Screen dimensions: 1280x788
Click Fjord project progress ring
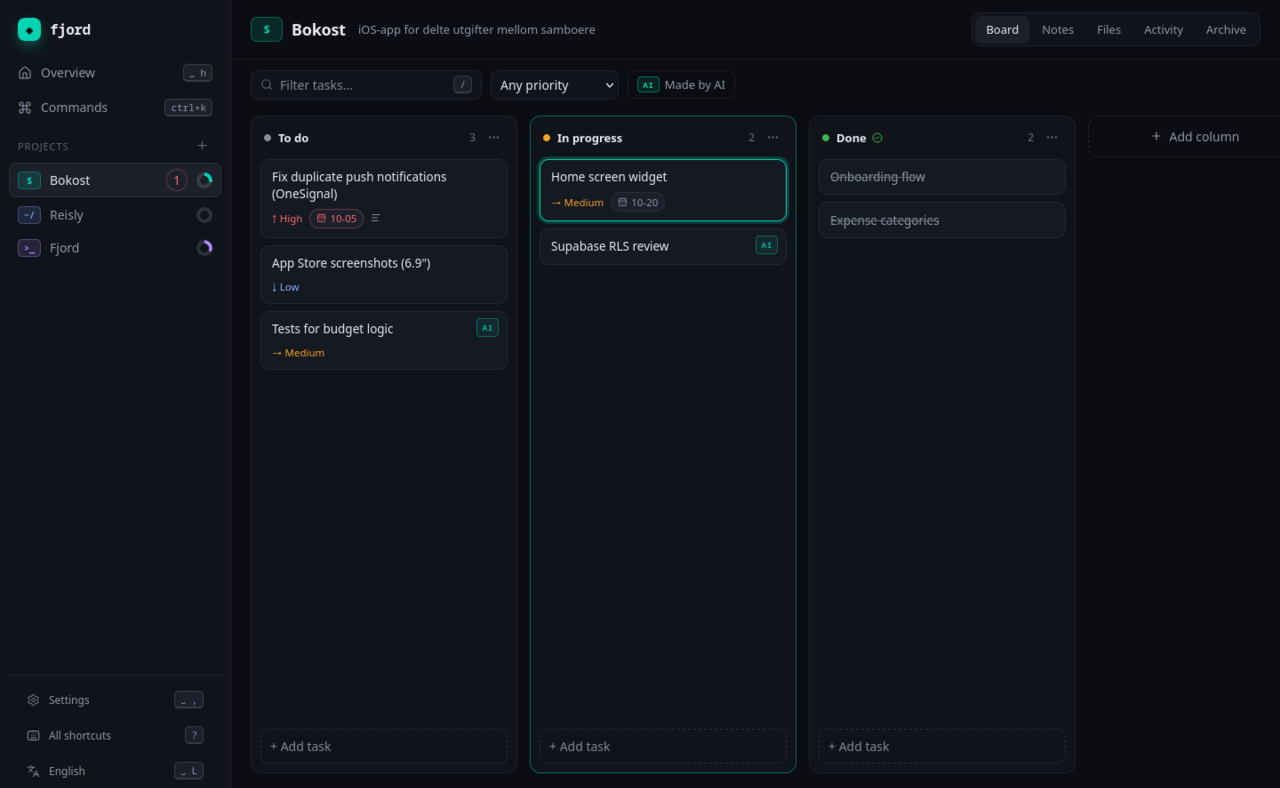(204, 248)
